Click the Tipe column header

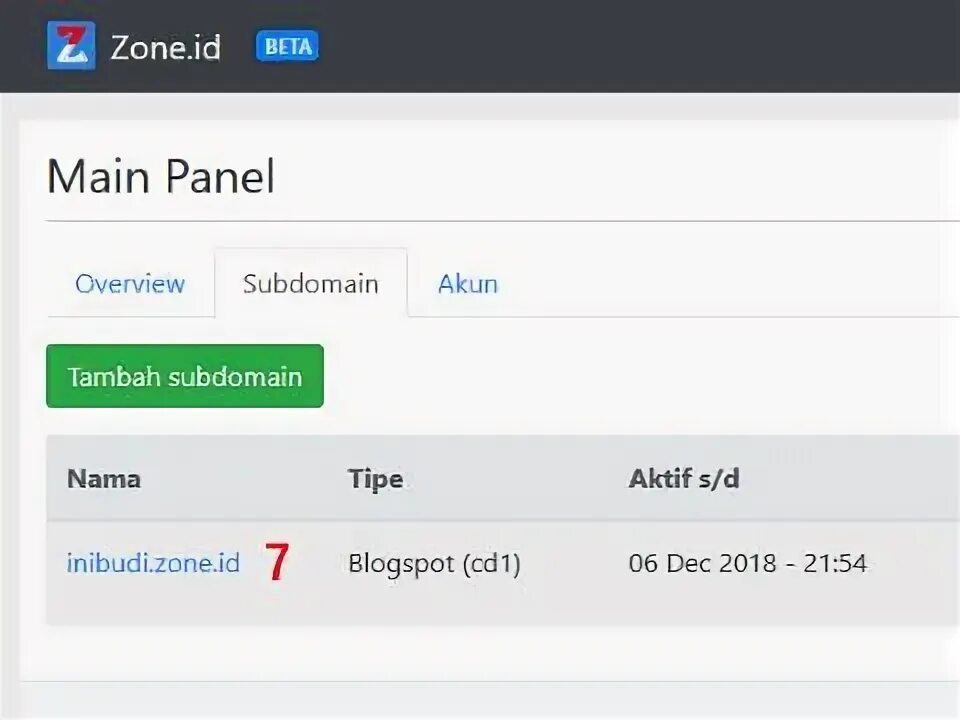click(375, 479)
